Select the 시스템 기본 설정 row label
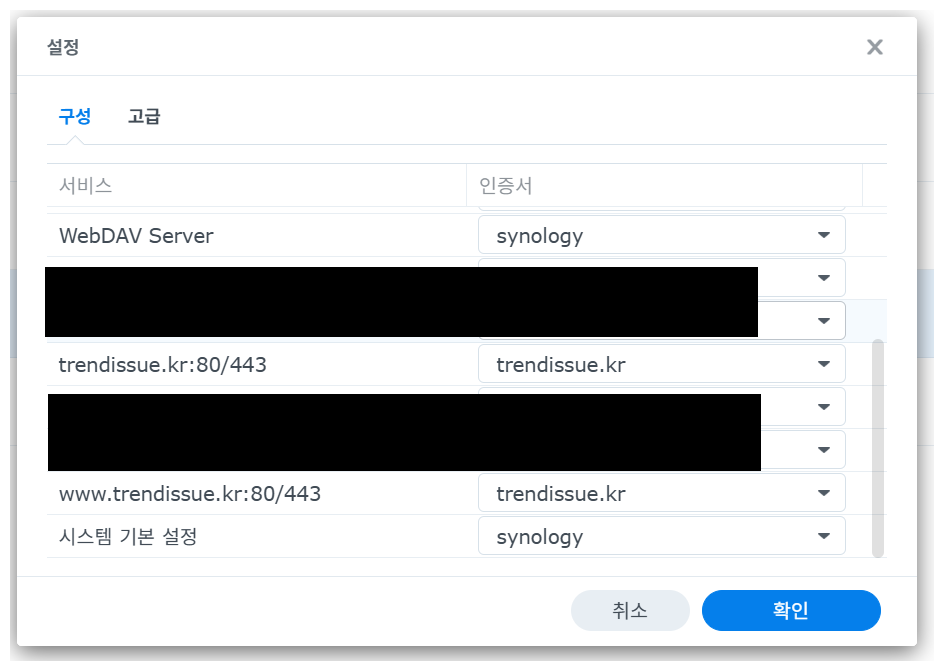The image size is (937, 662). [128, 537]
